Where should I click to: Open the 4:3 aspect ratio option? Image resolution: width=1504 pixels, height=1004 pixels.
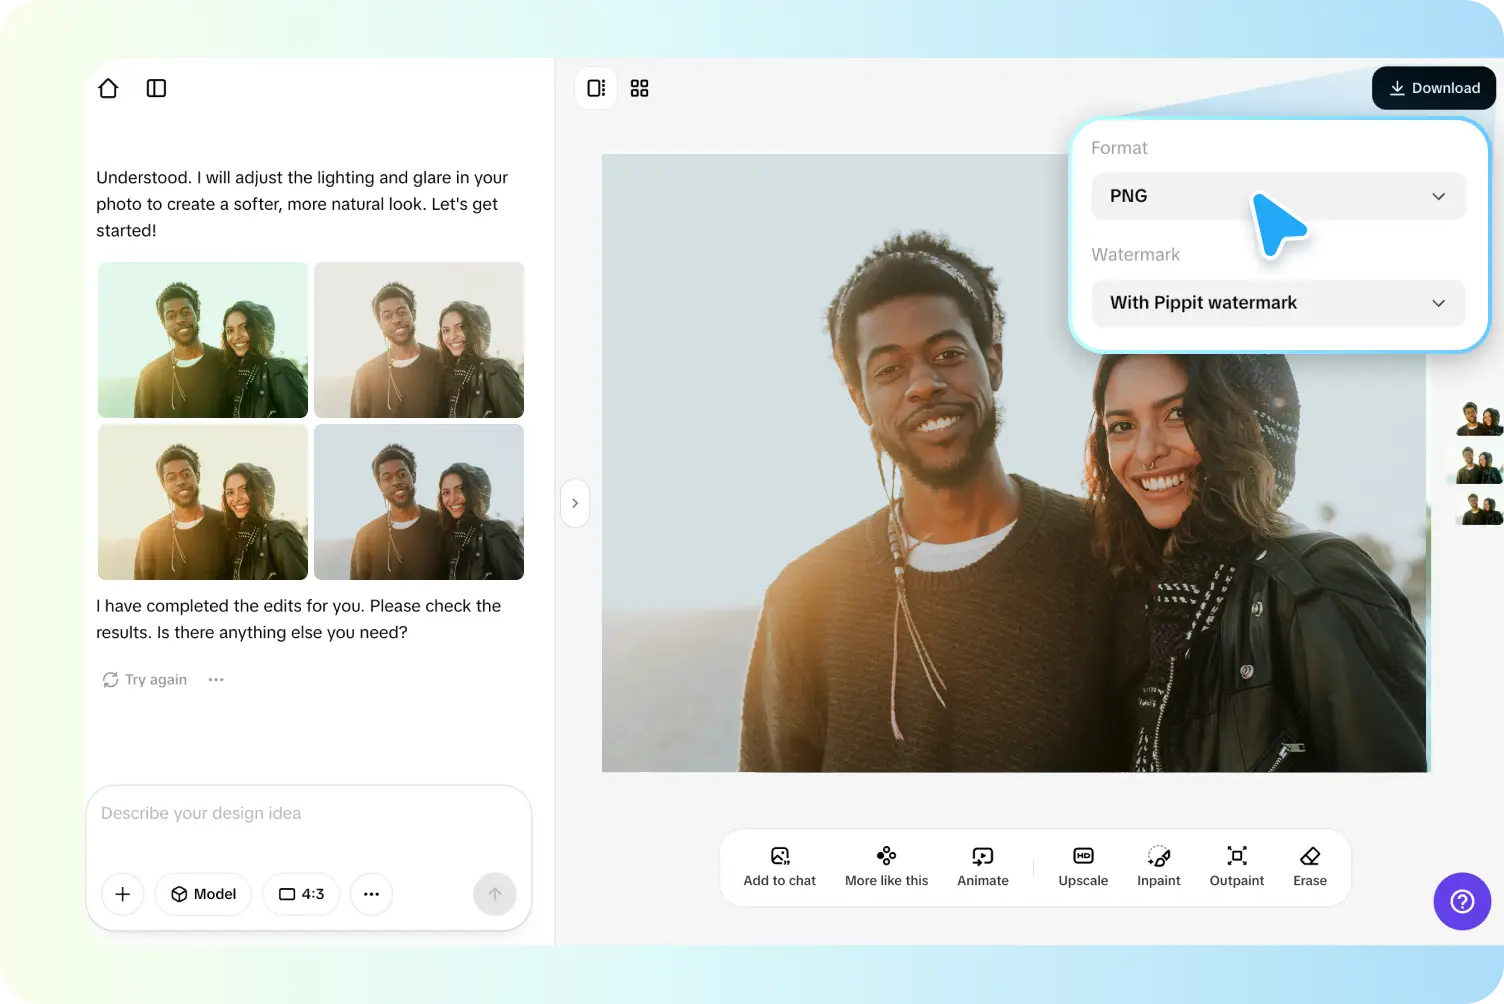coord(301,894)
